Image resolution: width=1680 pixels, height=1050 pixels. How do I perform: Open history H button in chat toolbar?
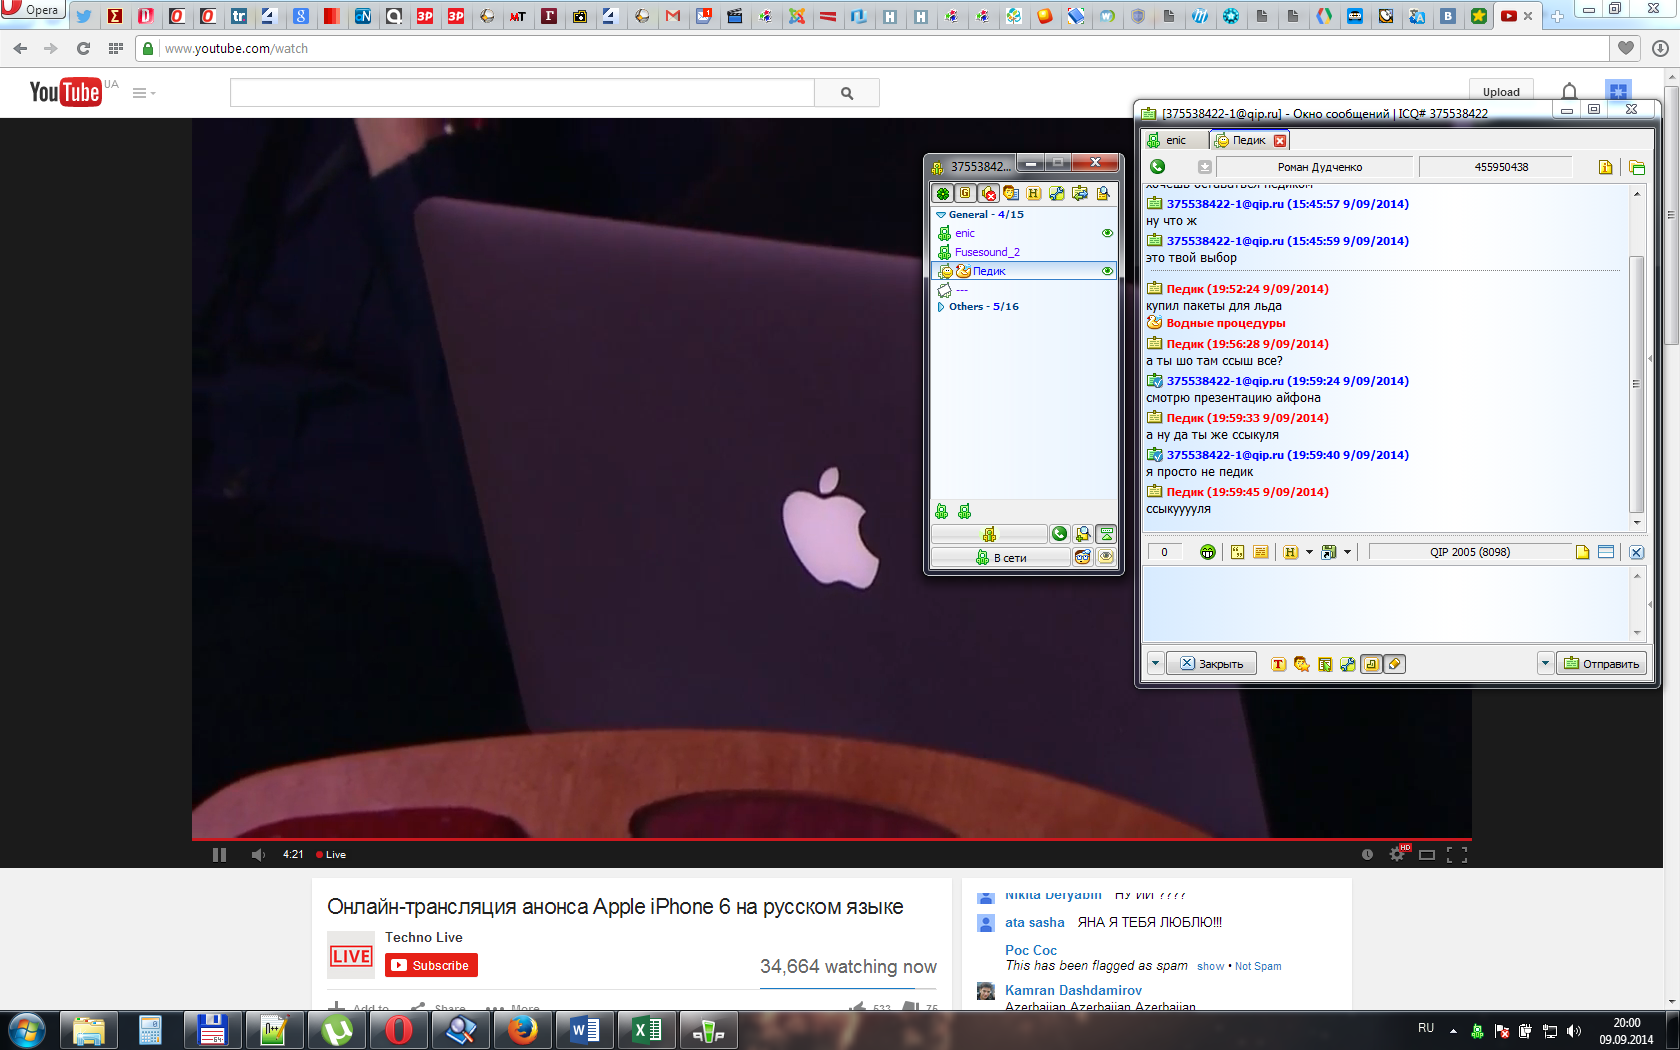(x=1291, y=552)
